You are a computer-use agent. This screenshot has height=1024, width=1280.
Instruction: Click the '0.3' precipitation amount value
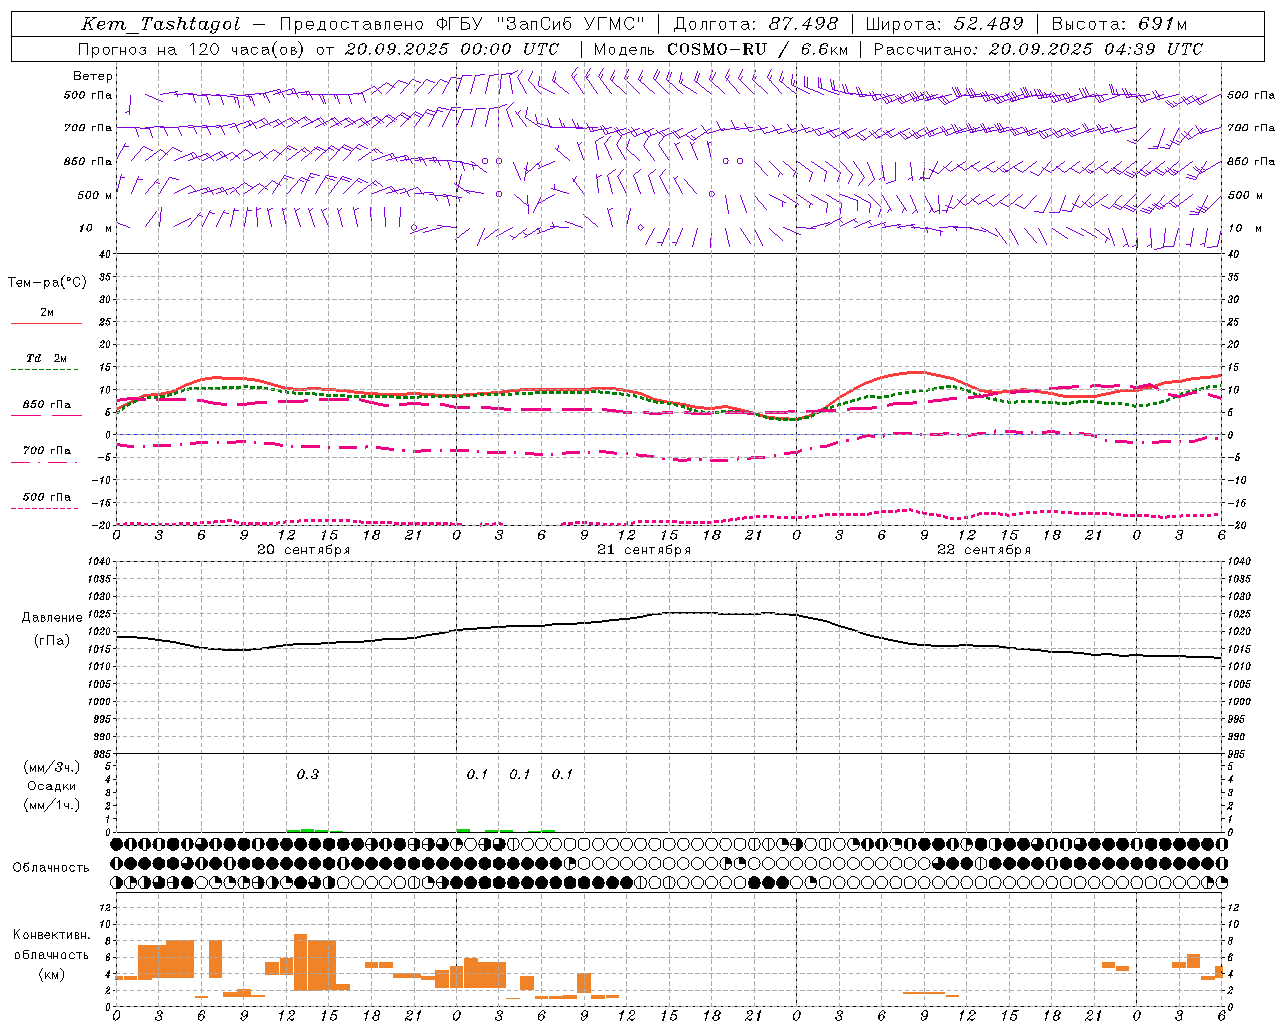pos(308,775)
